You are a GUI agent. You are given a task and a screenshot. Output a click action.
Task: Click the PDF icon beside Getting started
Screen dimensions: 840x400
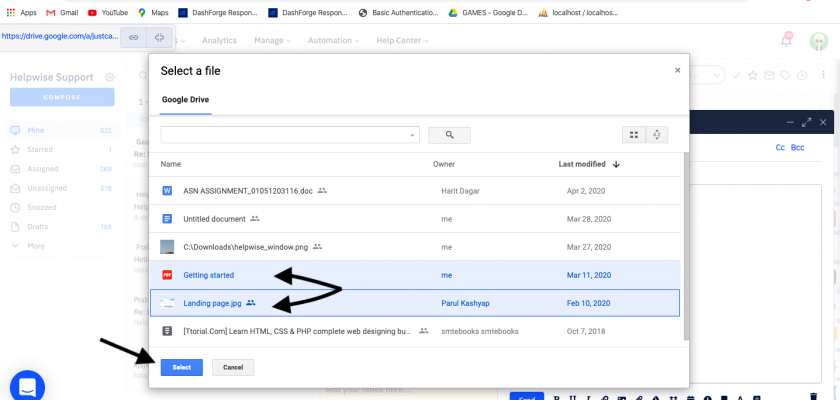click(x=168, y=274)
